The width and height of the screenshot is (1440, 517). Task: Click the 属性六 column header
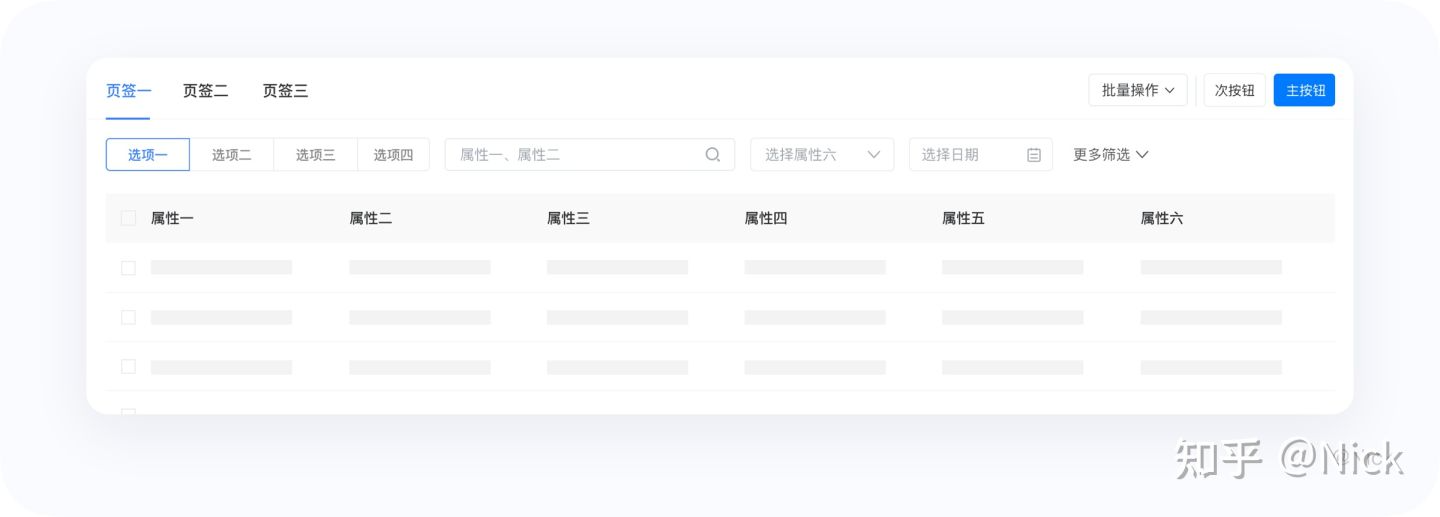[1162, 218]
